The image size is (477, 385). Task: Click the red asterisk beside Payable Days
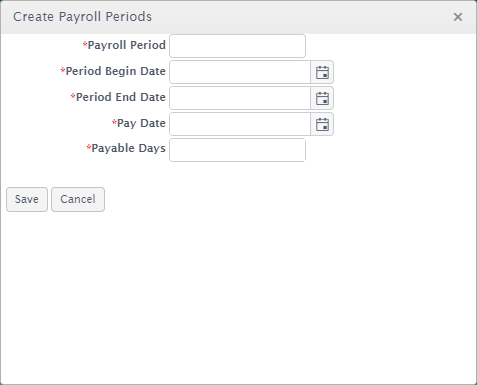(89, 147)
